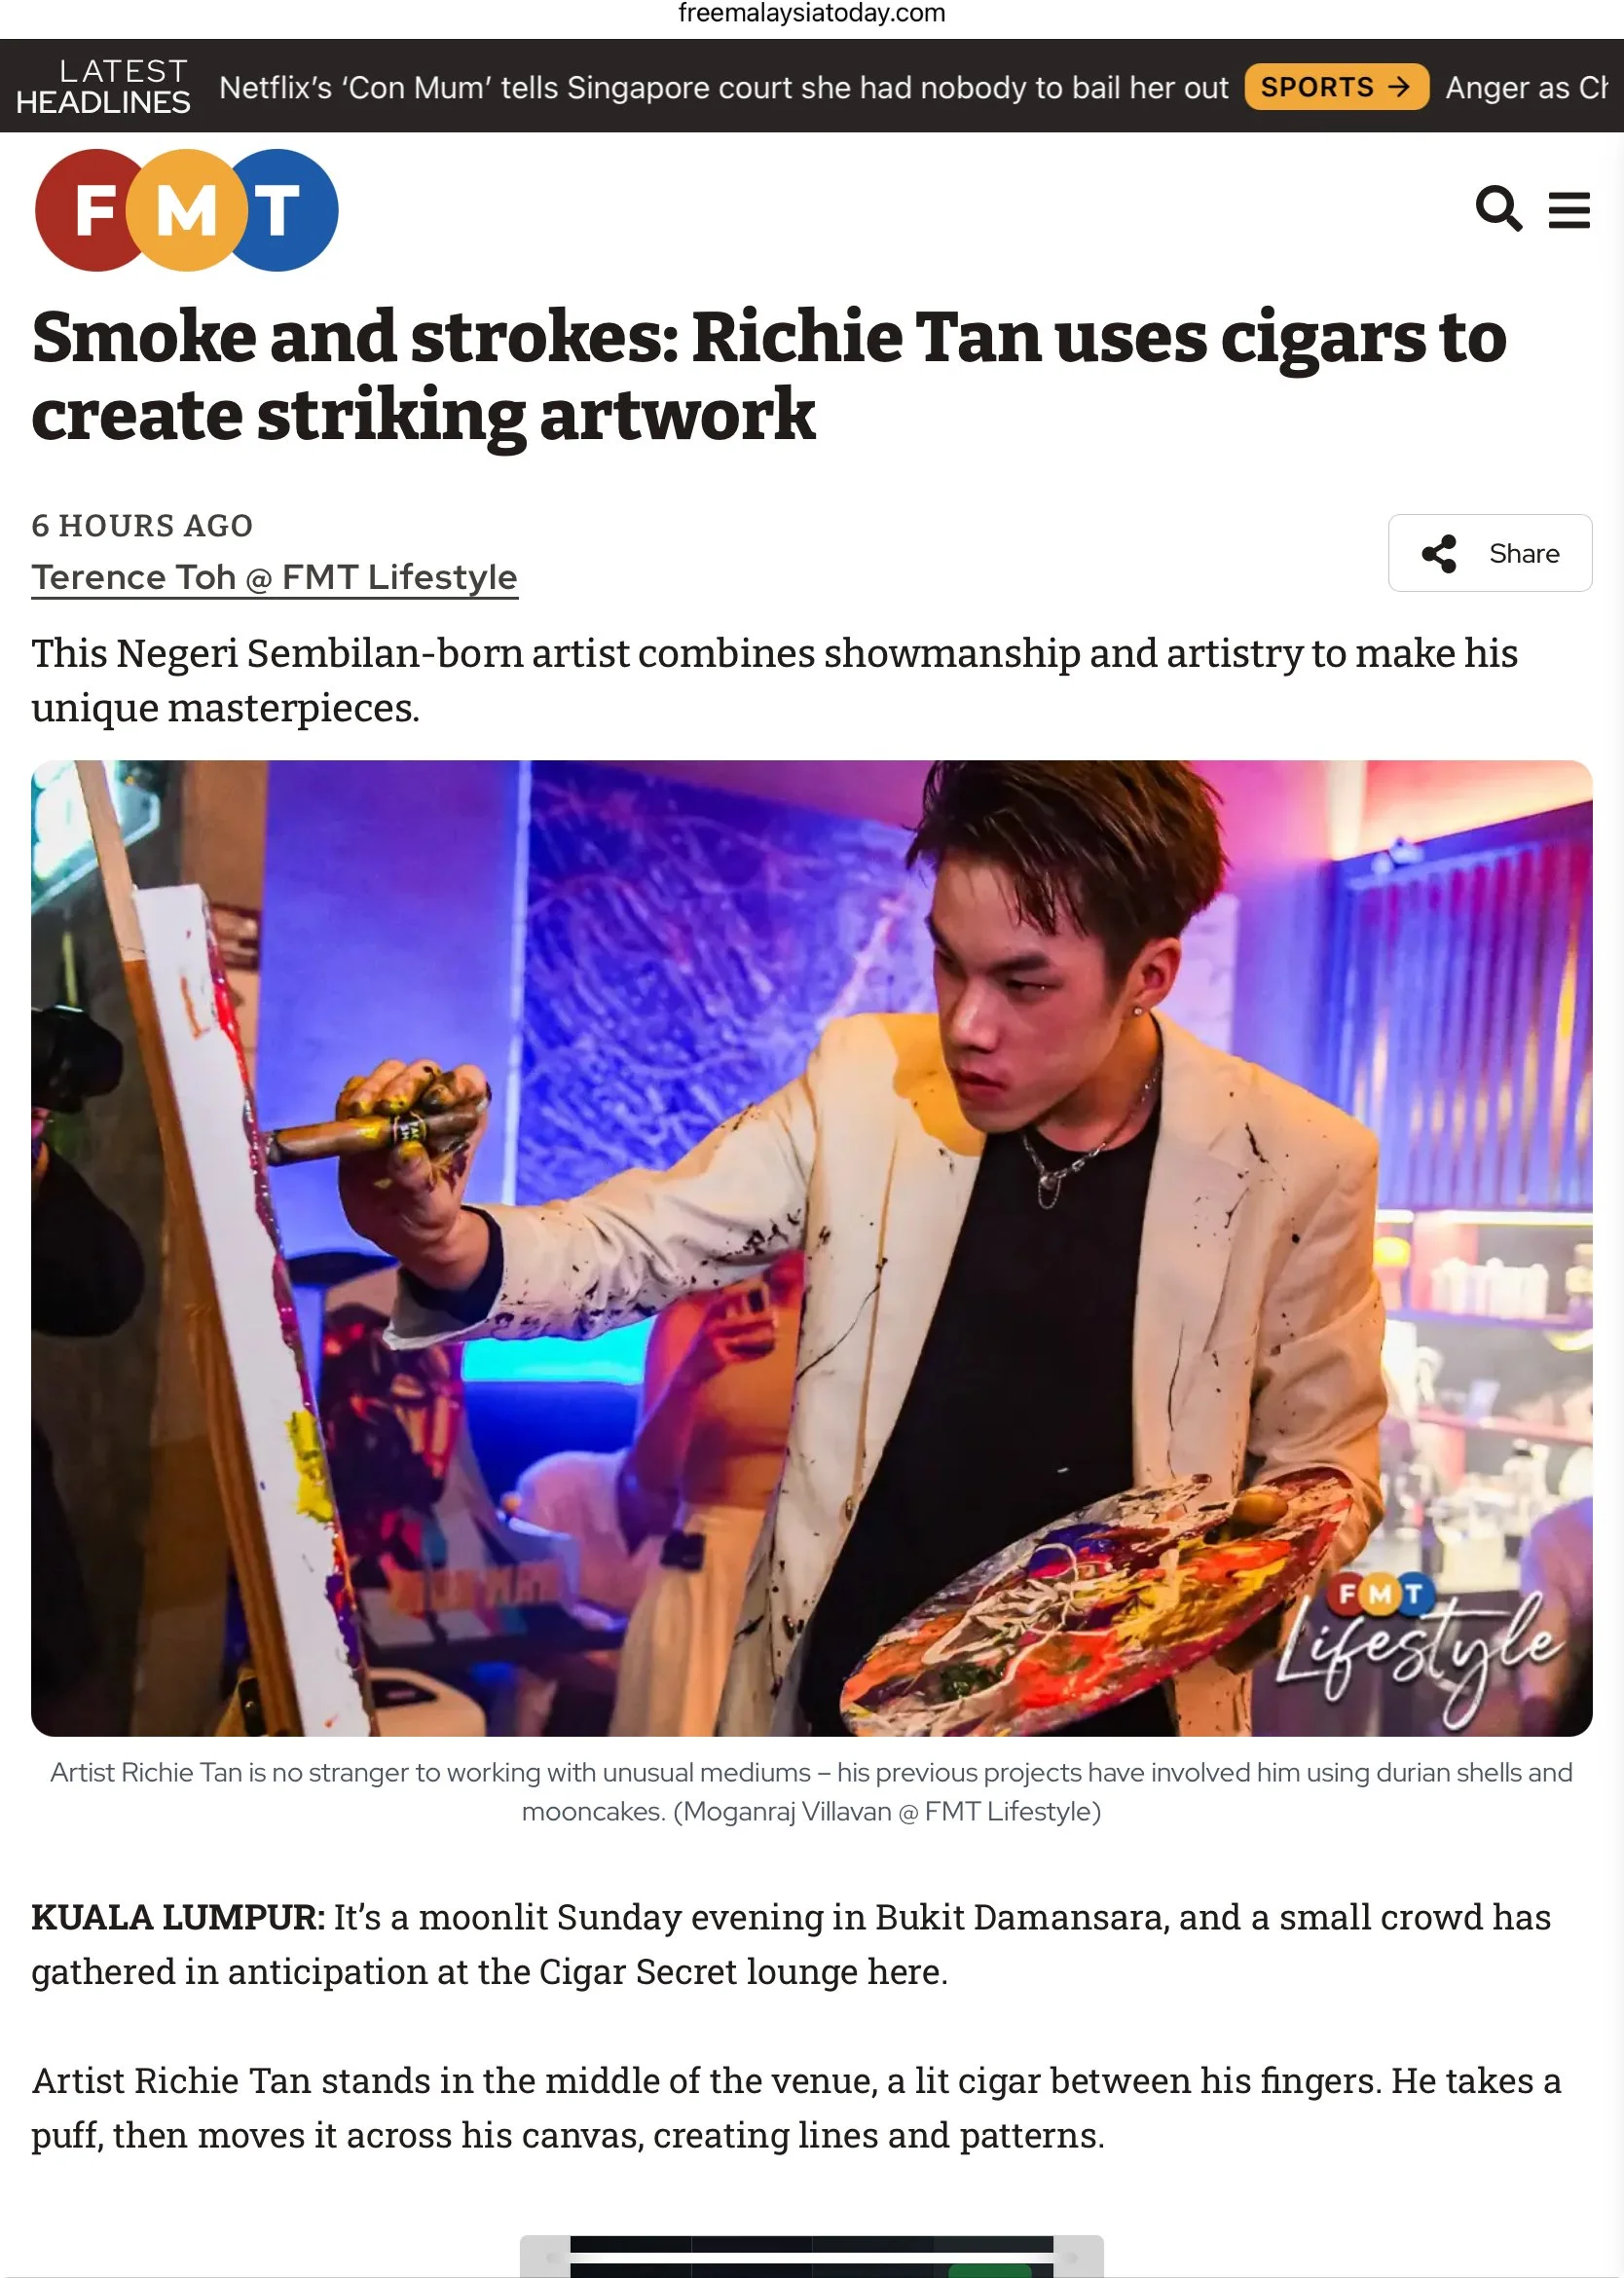This screenshot has height=2278, width=1624.
Task: Click the share icon beside Share
Action: pyautogui.click(x=1439, y=553)
